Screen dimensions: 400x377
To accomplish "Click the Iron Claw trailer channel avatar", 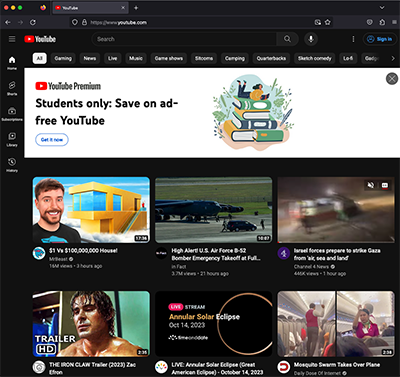I will pos(39,367).
